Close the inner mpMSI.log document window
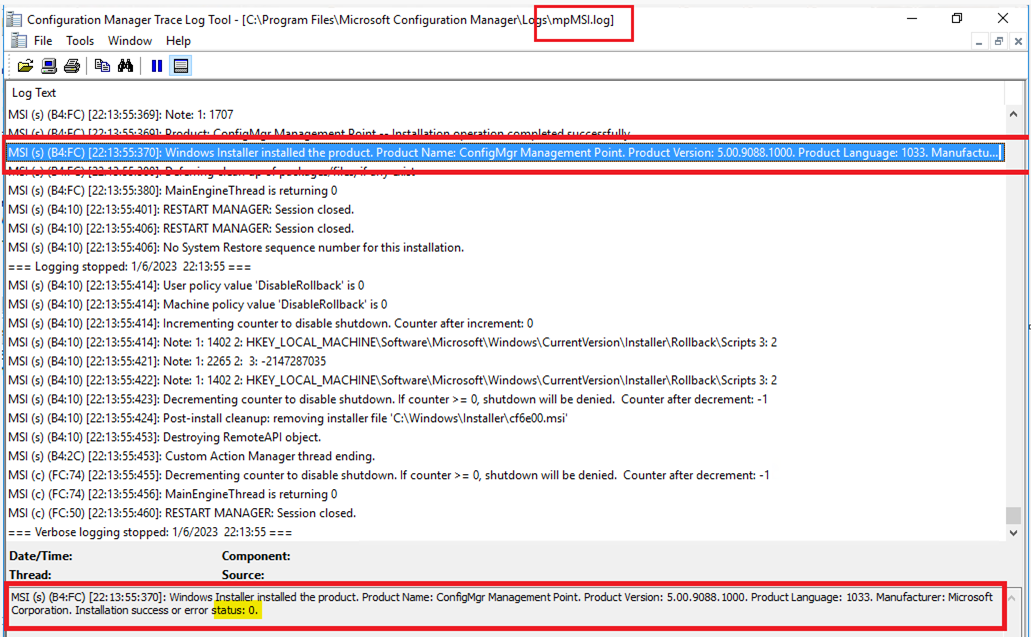The image size is (1031, 637). [1019, 41]
